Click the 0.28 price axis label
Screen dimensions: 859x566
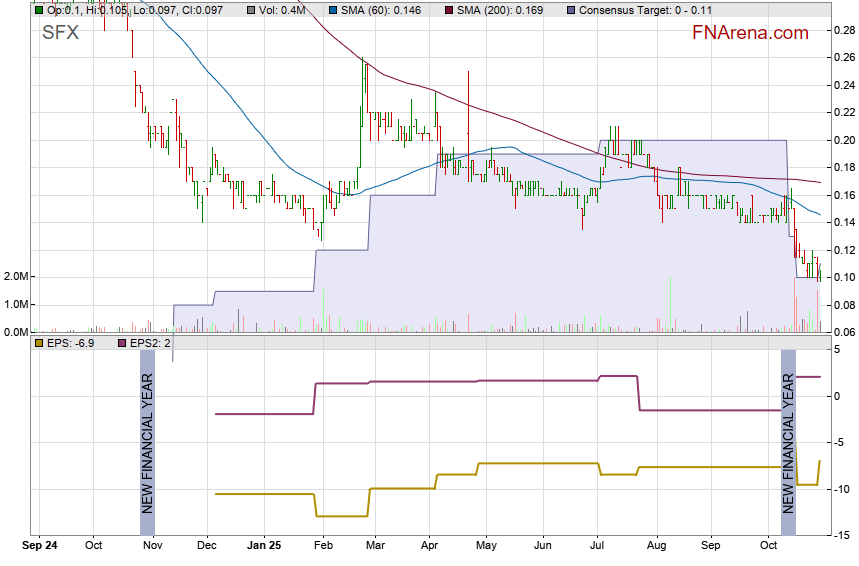(x=844, y=30)
